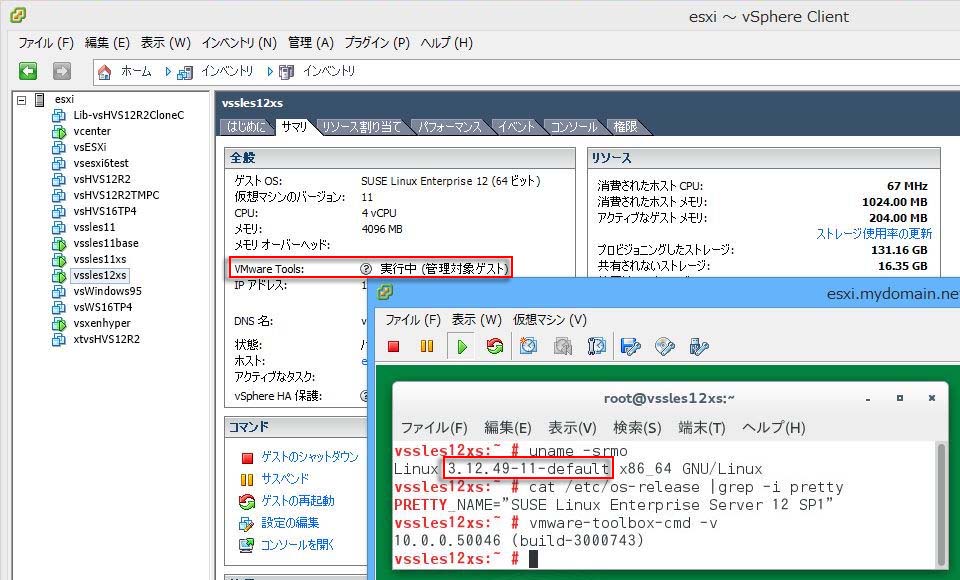The image size is (960, 580).
Task: Open 表示 (W) menu in console window
Action: click(x=476, y=320)
